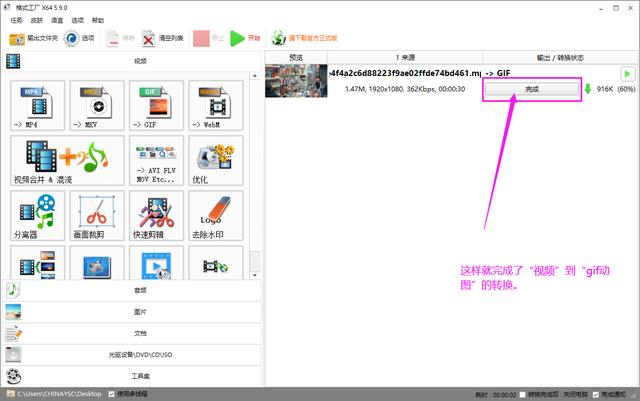Click the 视频 filmstrip icon

13,61
